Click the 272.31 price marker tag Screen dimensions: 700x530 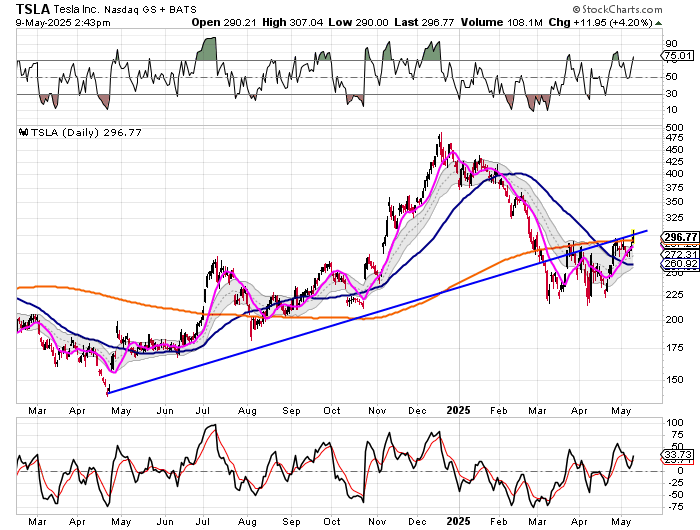(x=679, y=254)
